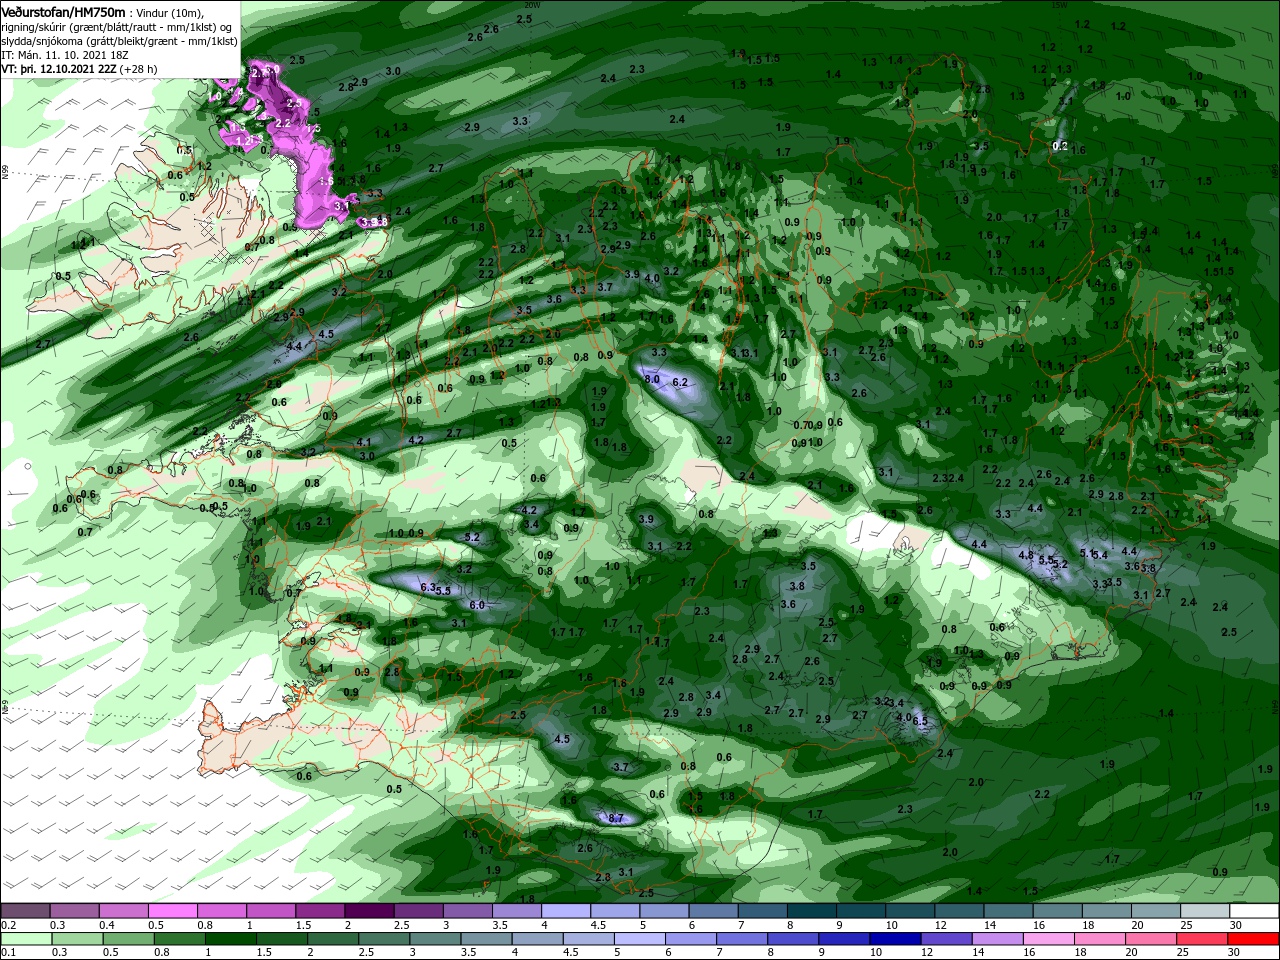
Task: Click the 'Veðurstofan/HM750m' title text
Action: tap(63, 11)
